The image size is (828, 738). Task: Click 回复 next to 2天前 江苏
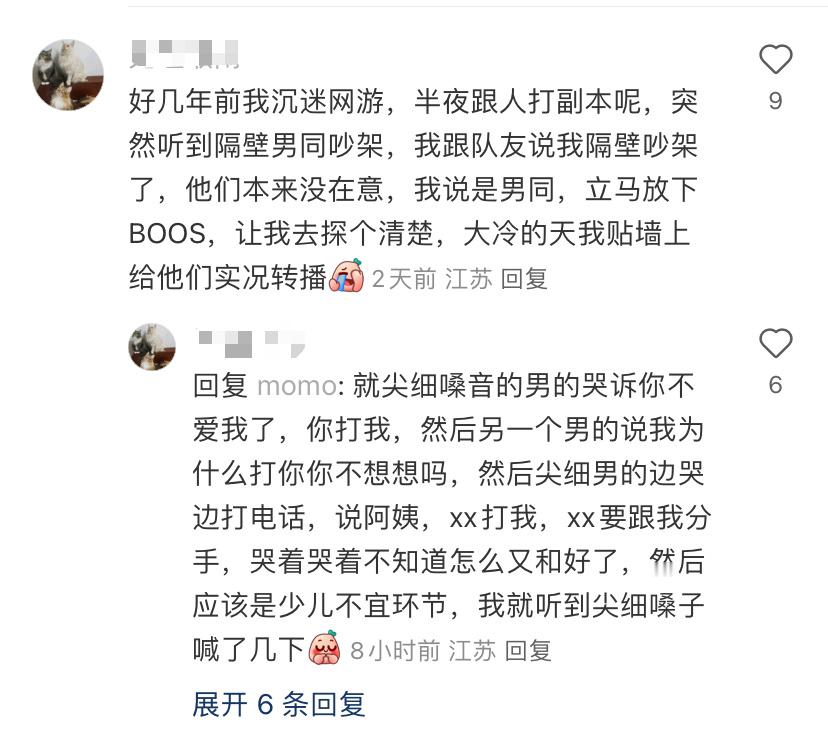click(524, 279)
